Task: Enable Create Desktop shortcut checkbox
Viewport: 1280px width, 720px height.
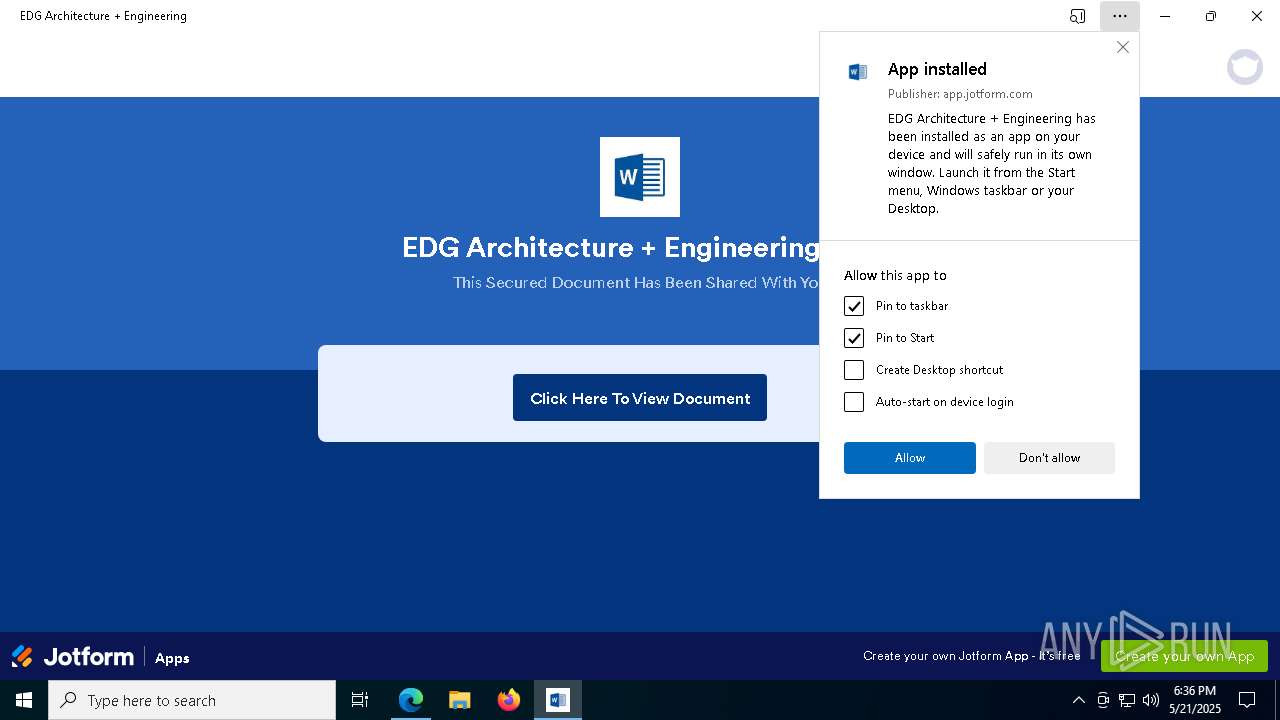Action: click(x=854, y=370)
